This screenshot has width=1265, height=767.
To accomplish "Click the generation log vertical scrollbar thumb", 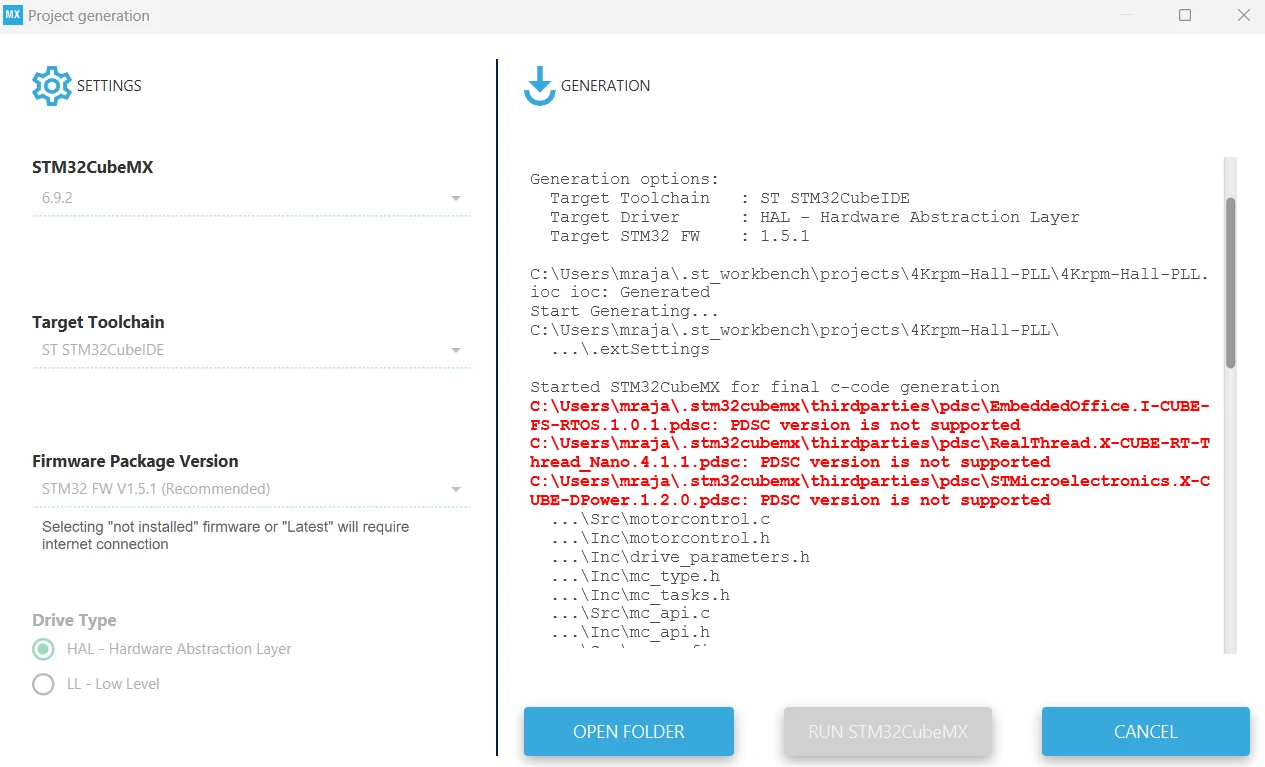I will click(x=1231, y=283).
